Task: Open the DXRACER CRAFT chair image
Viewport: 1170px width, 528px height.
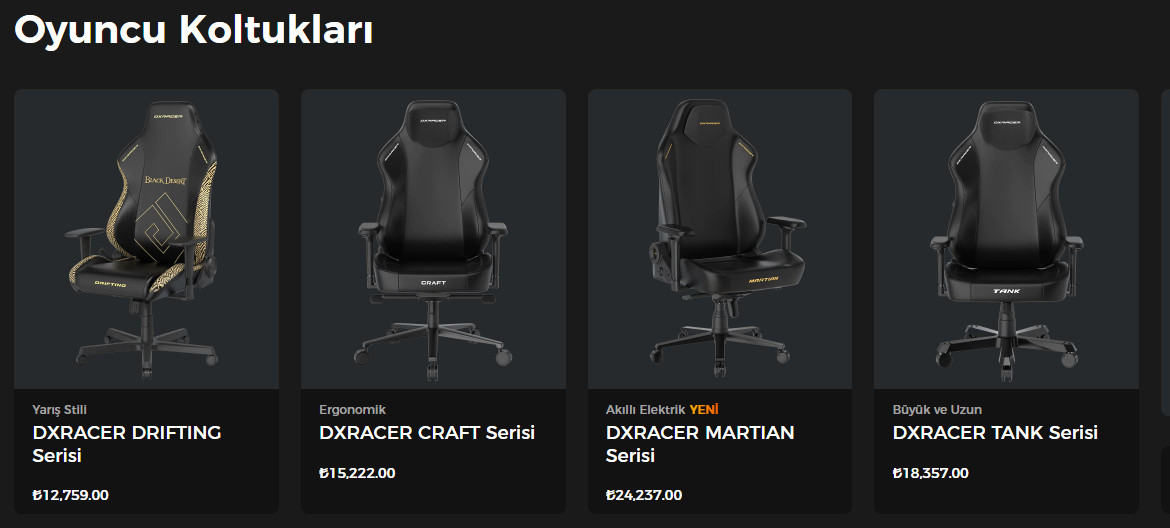Action: pyautogui.click(x=433, y=239)
